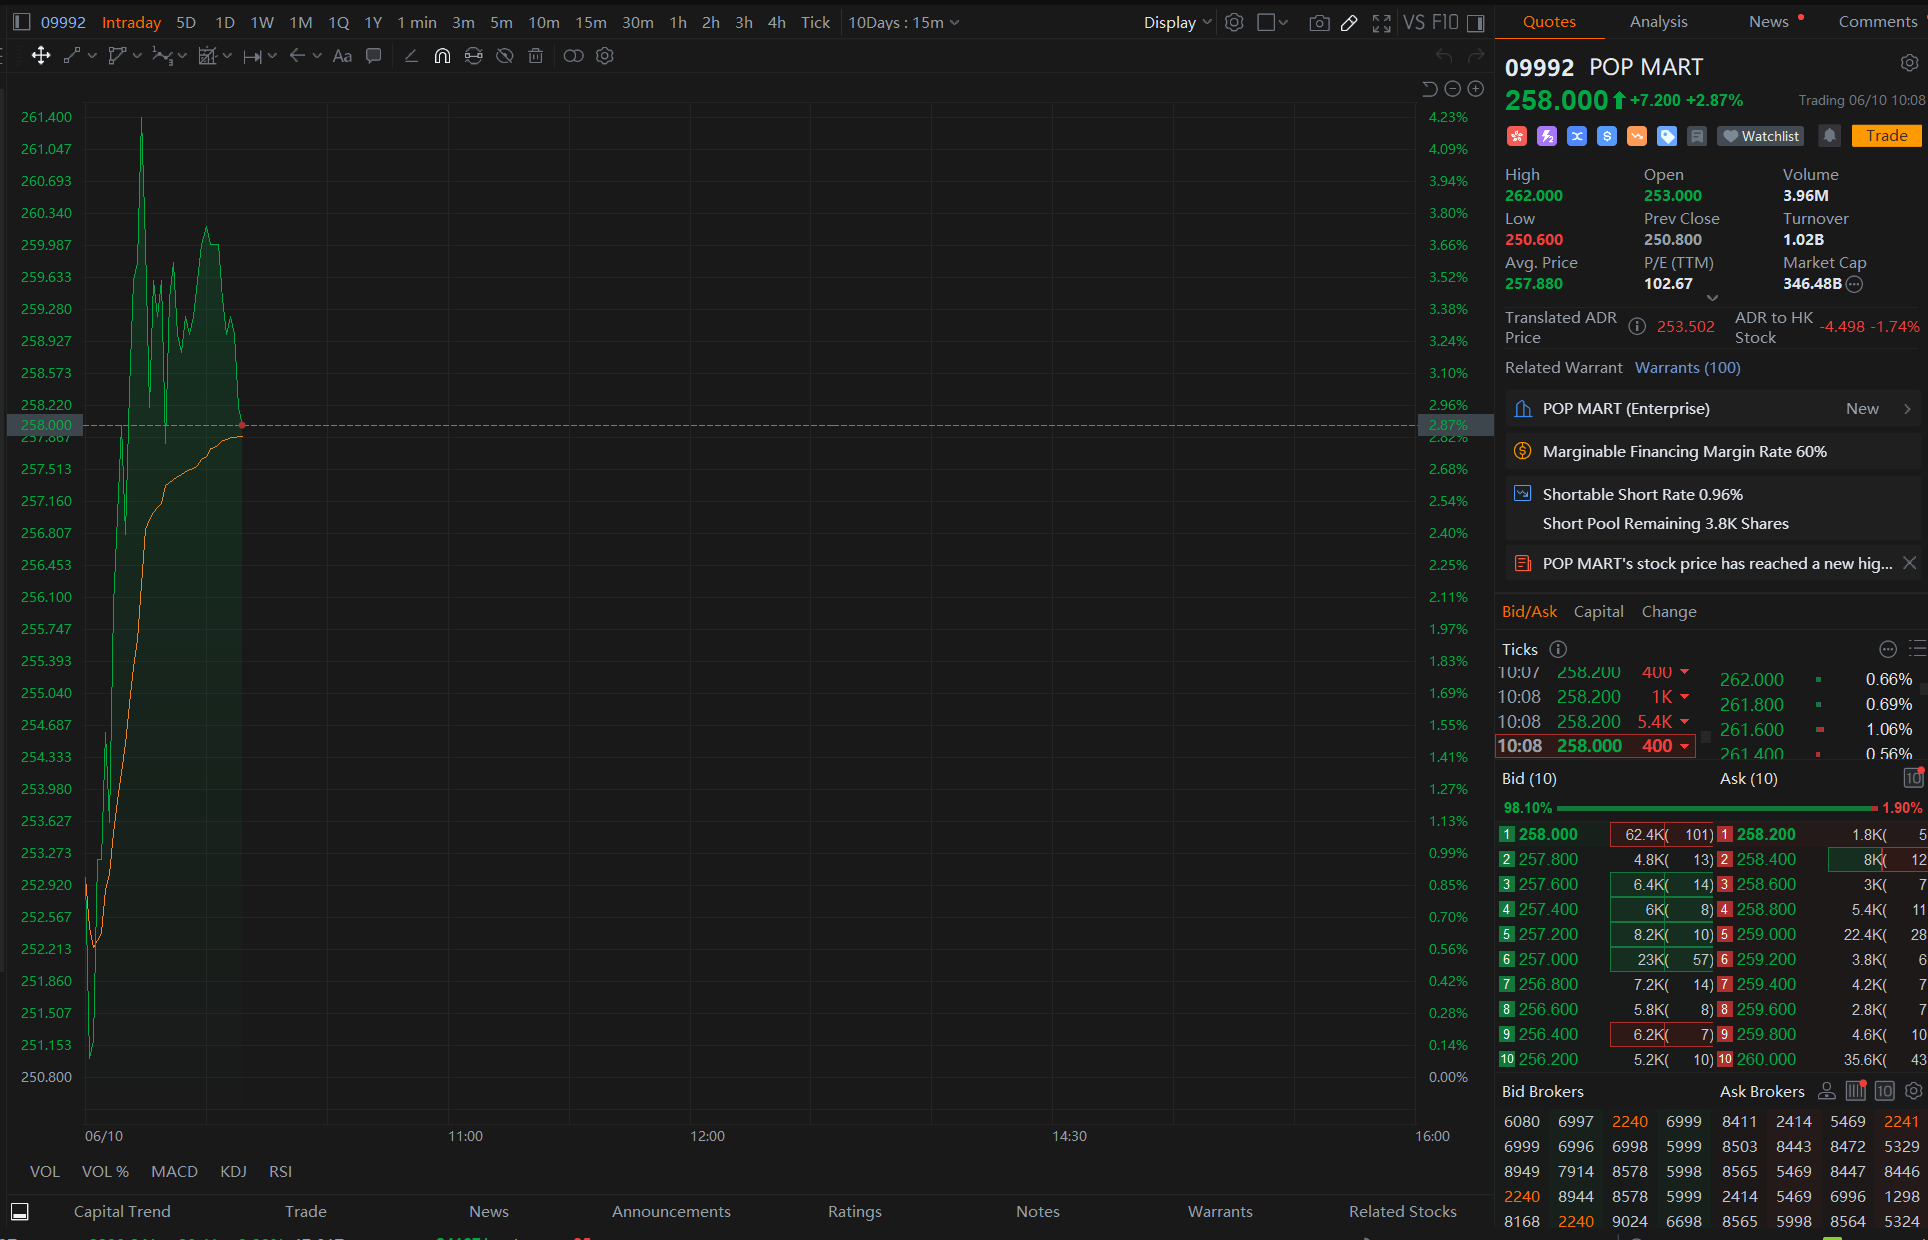
Task: Enter fullscreen chart mode
Action: [1382, 22]
